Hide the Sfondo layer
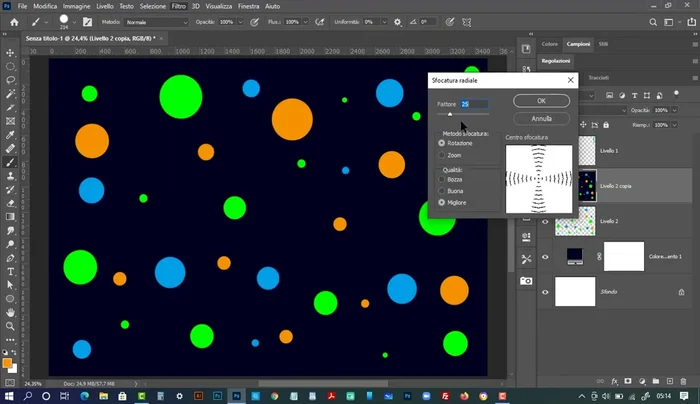700x404 pixels. 545,292
